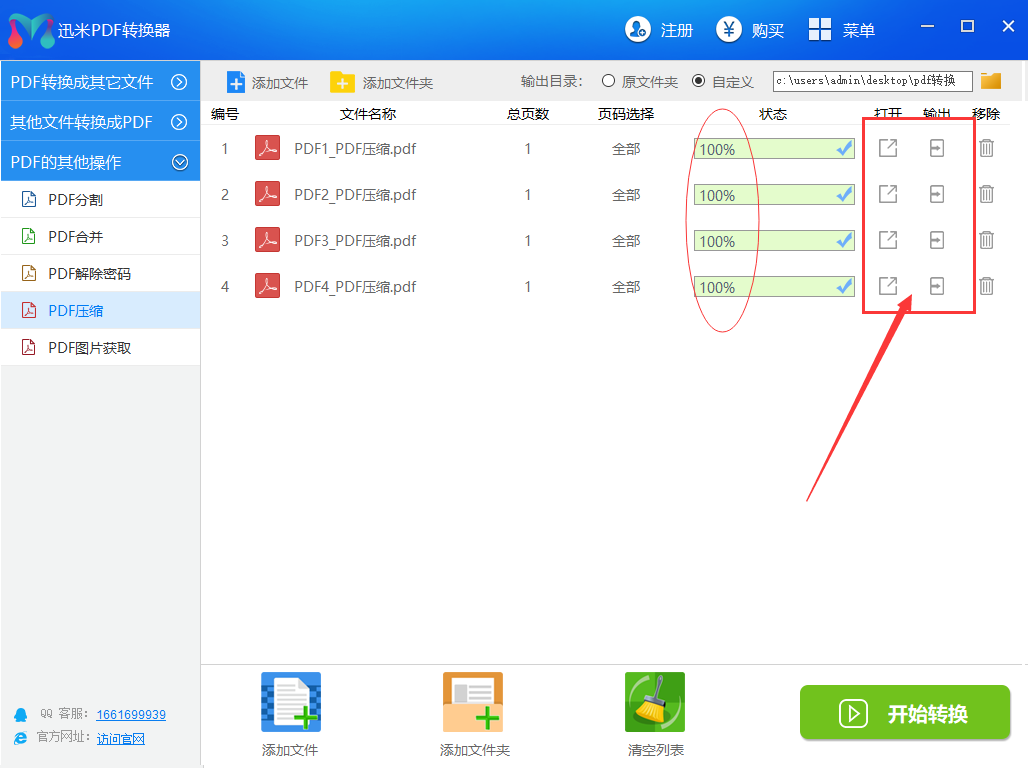Image resolution: width=1028 pixels, height=768 pixels.
Task: Select the 原文件夹 output radio button
Action: coord(608,81)
